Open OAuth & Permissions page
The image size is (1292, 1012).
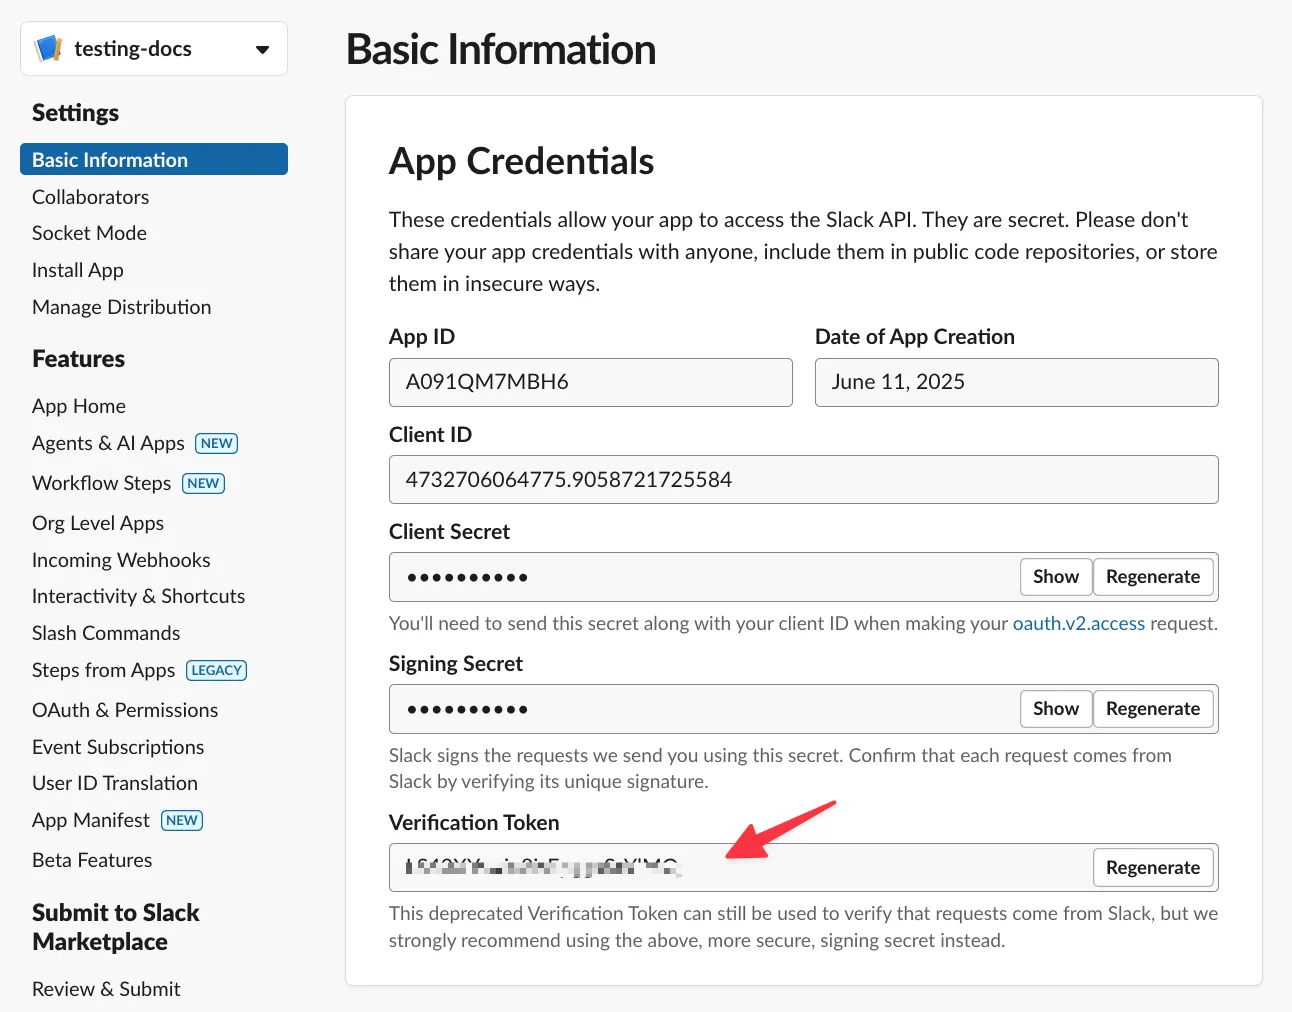[125, 710]
